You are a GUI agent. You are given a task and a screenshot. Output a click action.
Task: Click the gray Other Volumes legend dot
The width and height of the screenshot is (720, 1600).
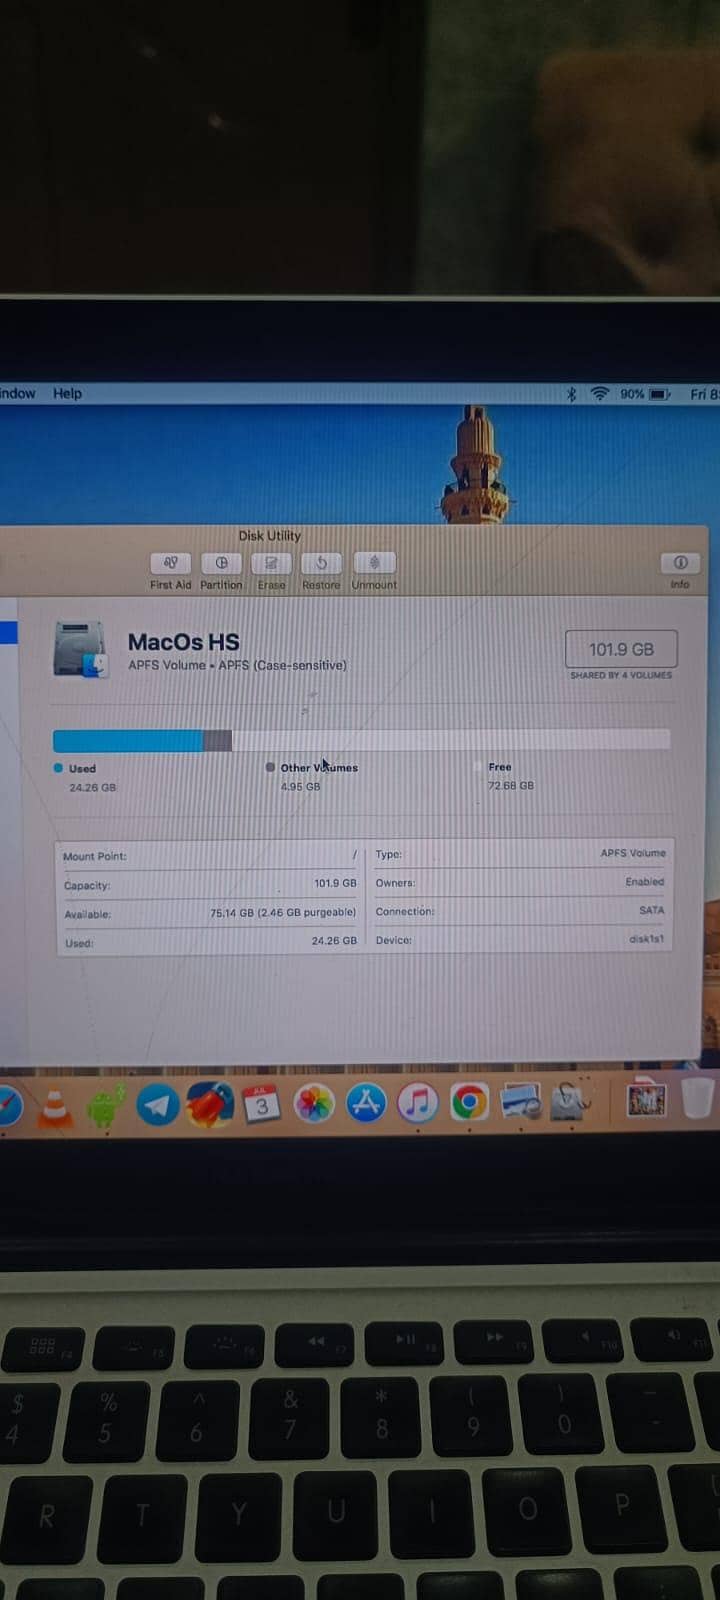(x=270, y=767)
